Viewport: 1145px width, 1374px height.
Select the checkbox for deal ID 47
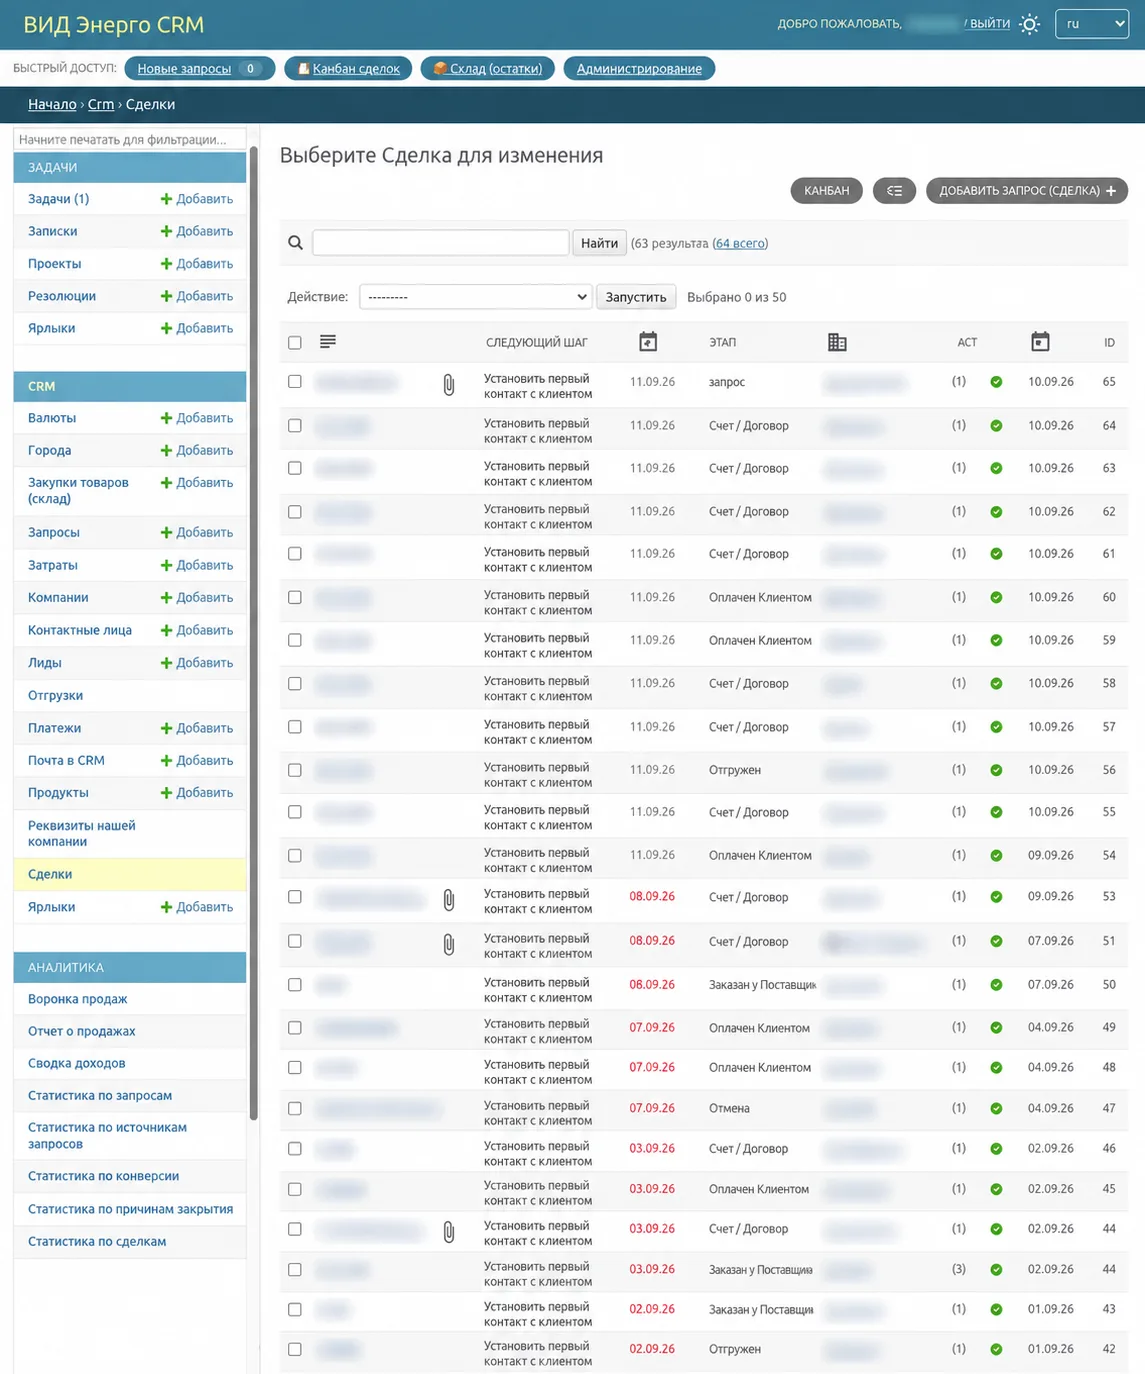coord(295,1109)
